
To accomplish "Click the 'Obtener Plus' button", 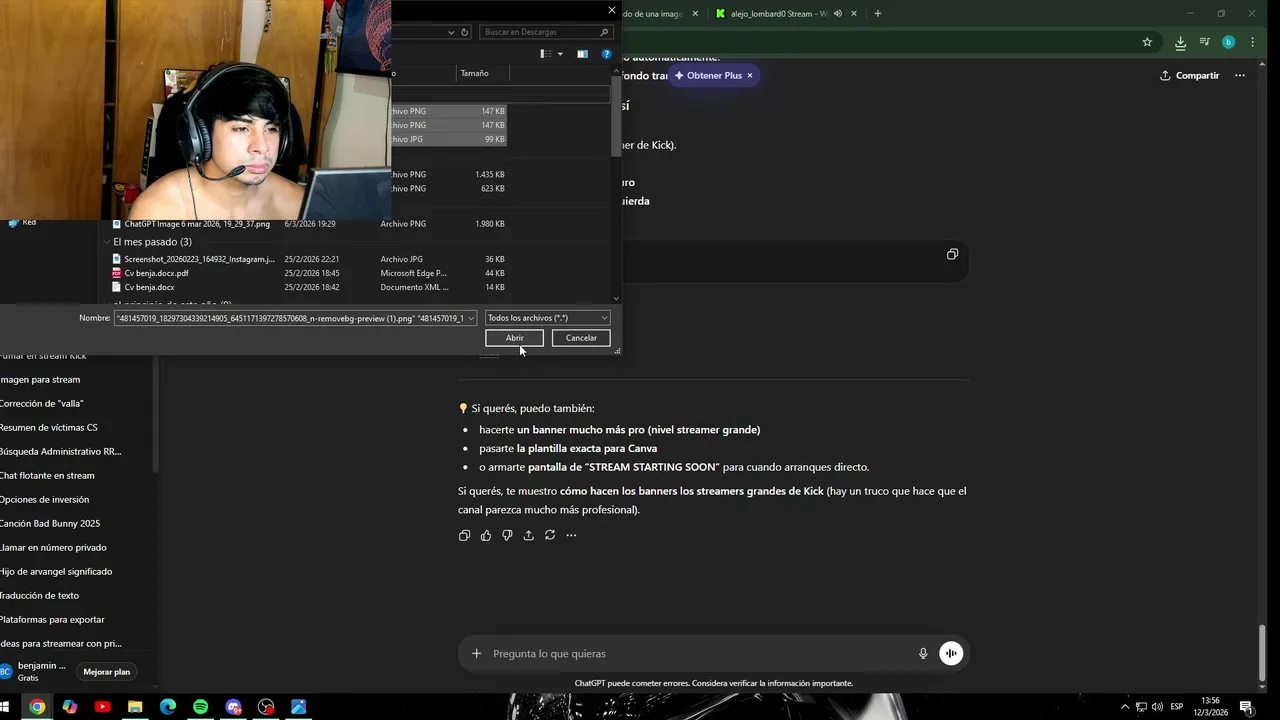I will 708,75.
